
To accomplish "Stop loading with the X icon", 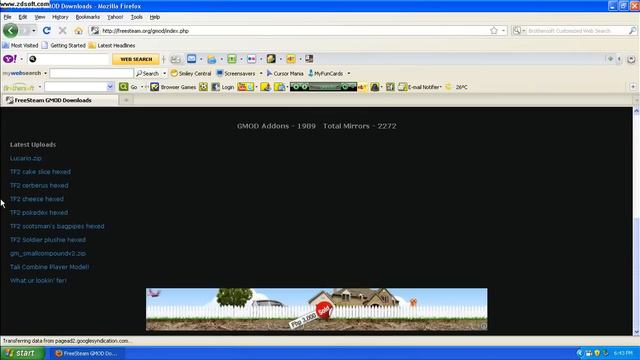I will pos(62,31).
